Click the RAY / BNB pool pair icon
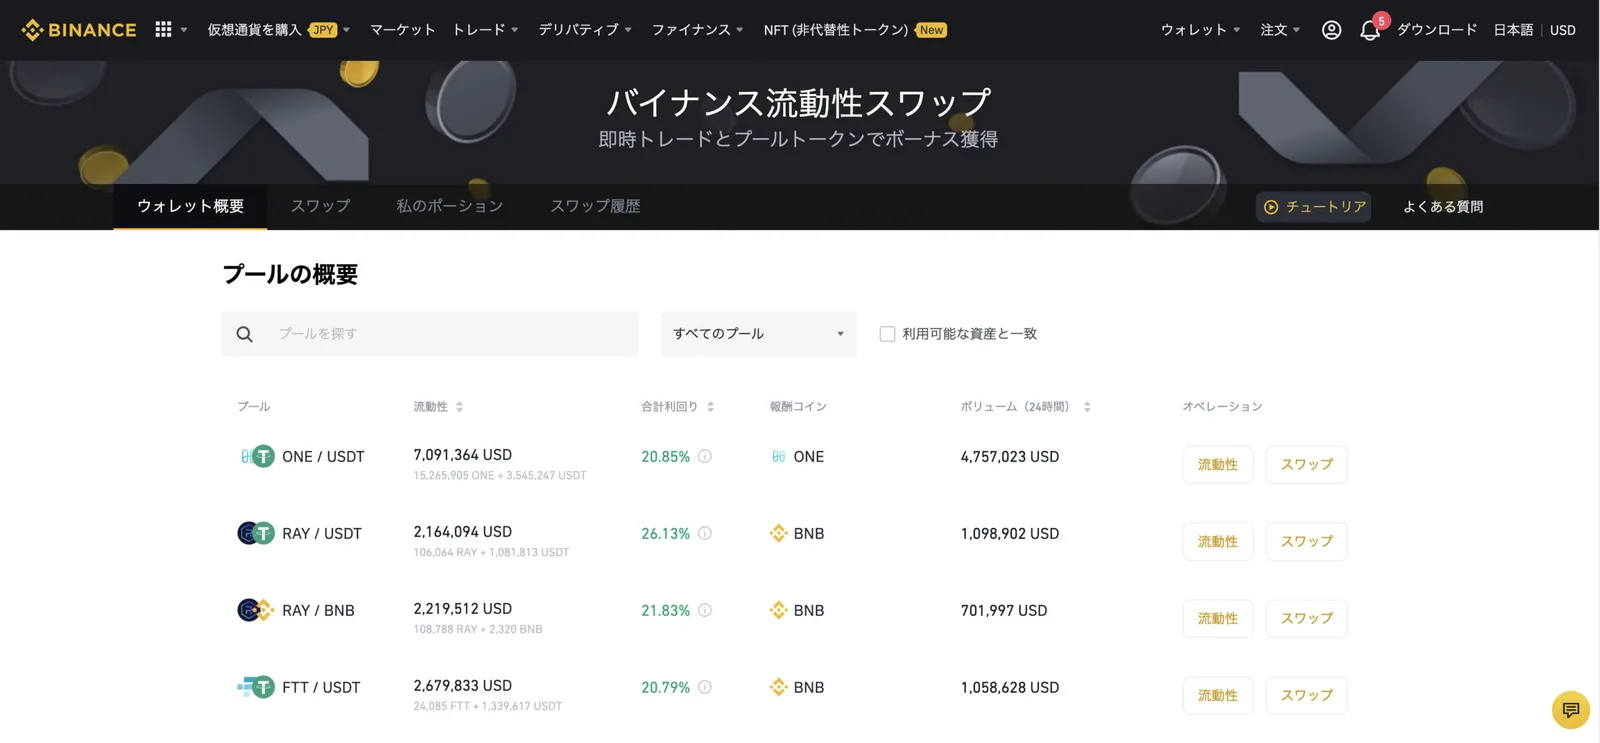This screenshot has height=743, width=1600. coord(256,611)
